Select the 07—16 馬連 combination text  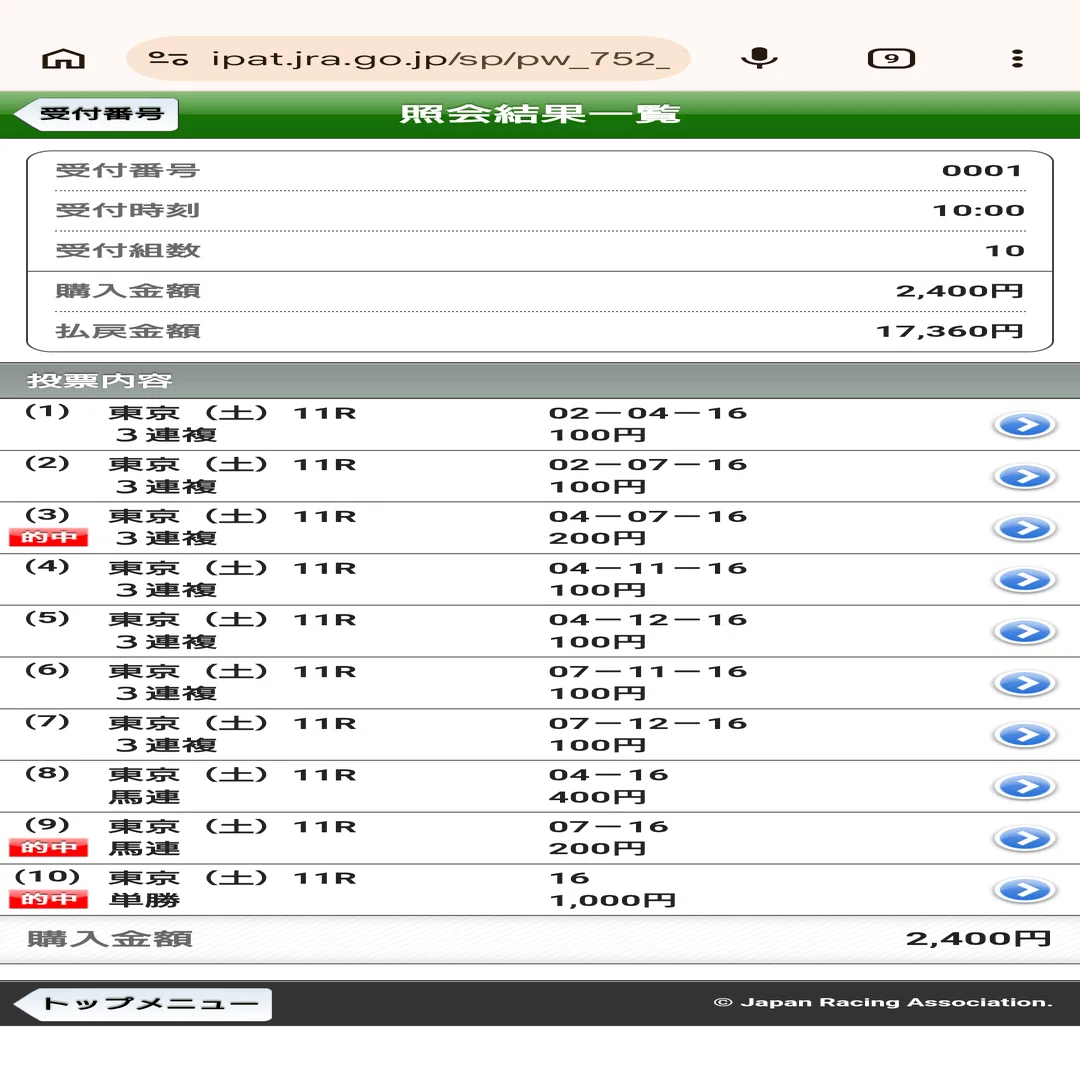tap(608, 827)
